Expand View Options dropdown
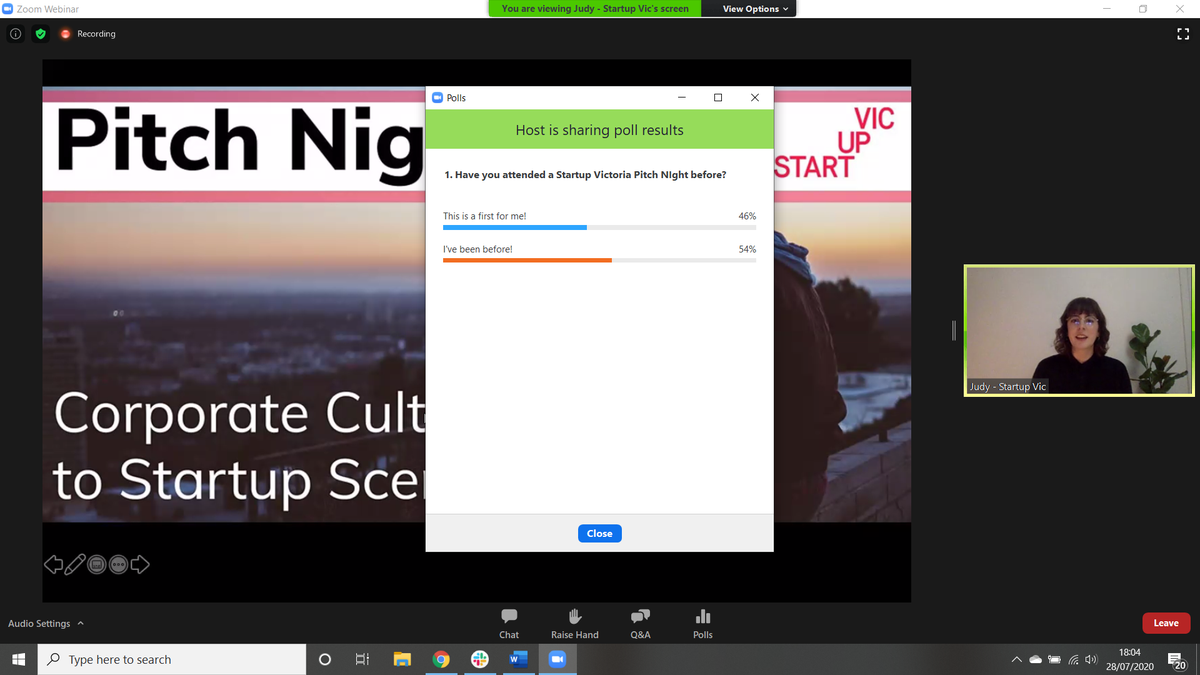Screen dimensions: 1200x675 point(755,9)
